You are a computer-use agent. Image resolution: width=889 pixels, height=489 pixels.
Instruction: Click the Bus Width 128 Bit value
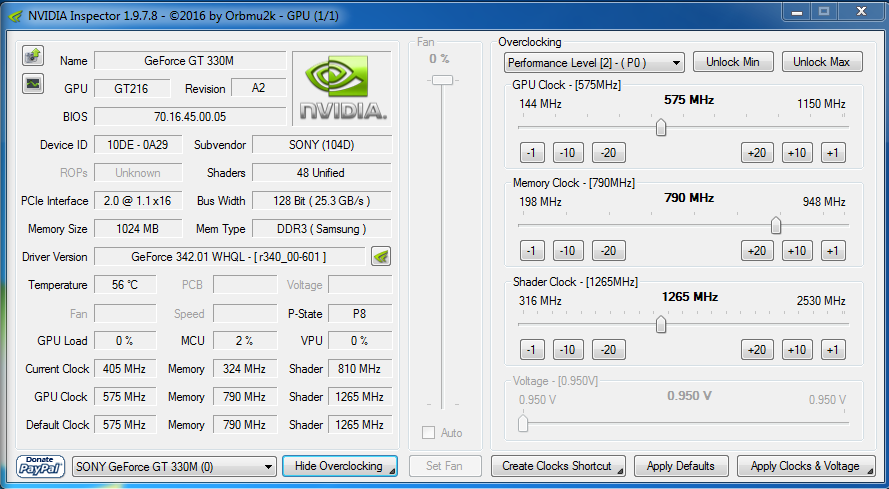tap(321, 201)
